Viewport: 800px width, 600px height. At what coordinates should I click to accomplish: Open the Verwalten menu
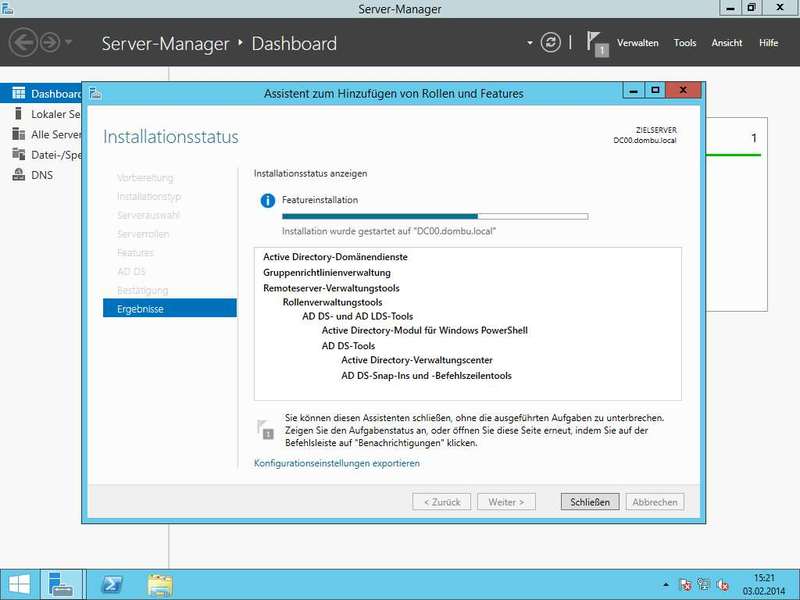click(x=637, y=43)
